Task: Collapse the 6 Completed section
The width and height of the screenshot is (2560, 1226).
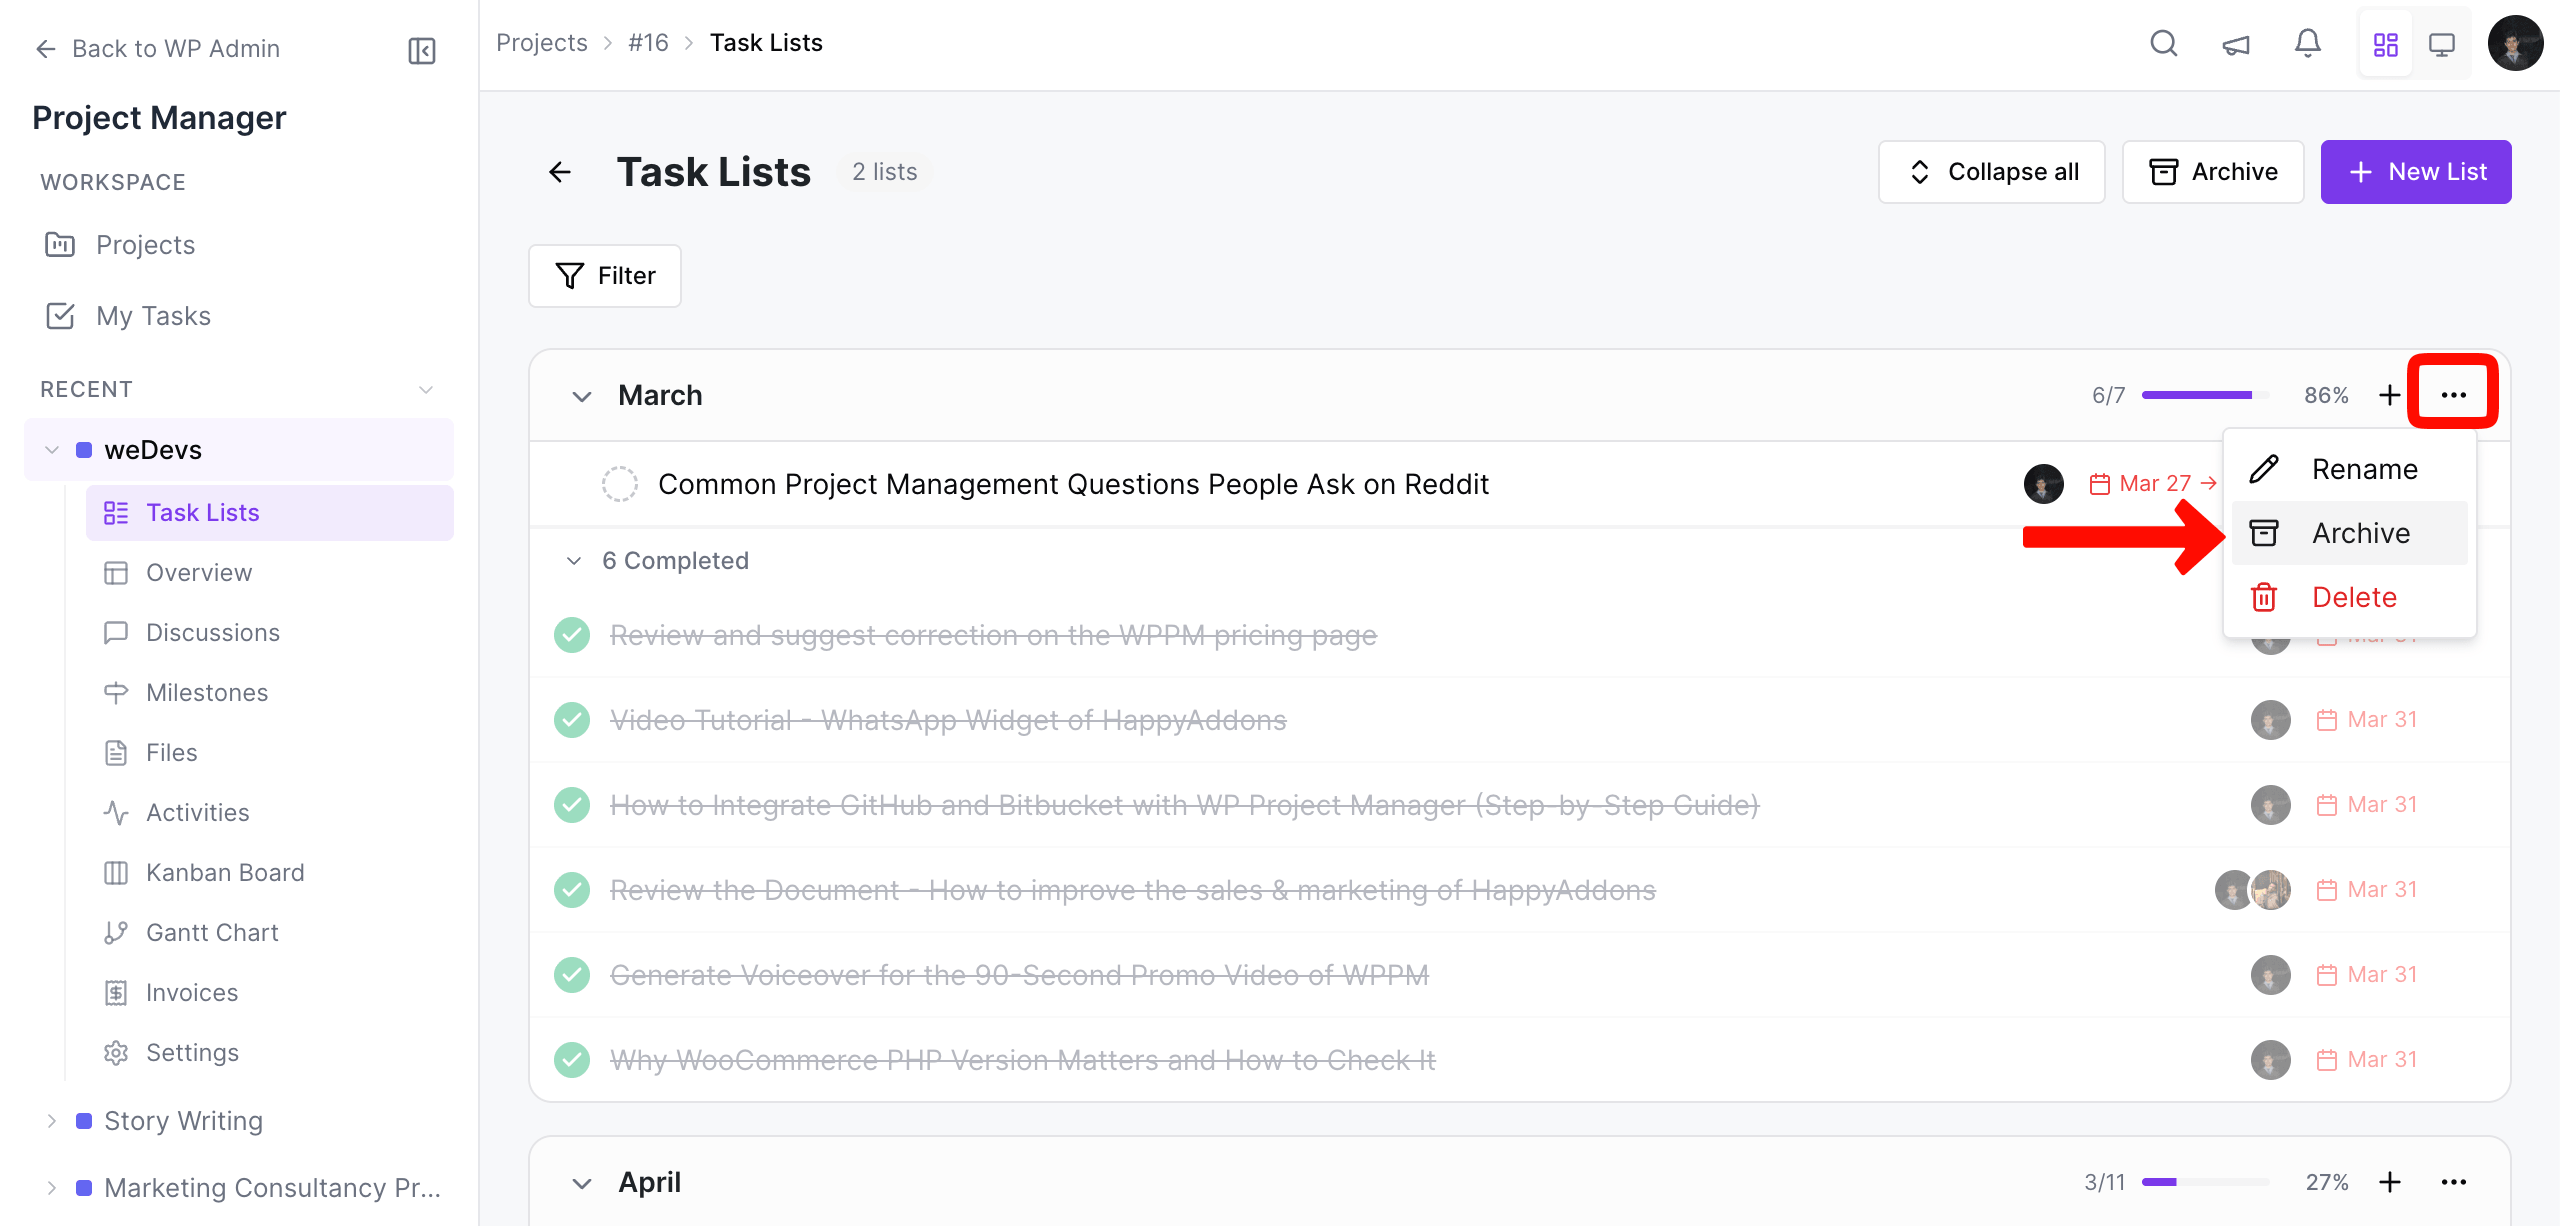Action: coord(573,560)
